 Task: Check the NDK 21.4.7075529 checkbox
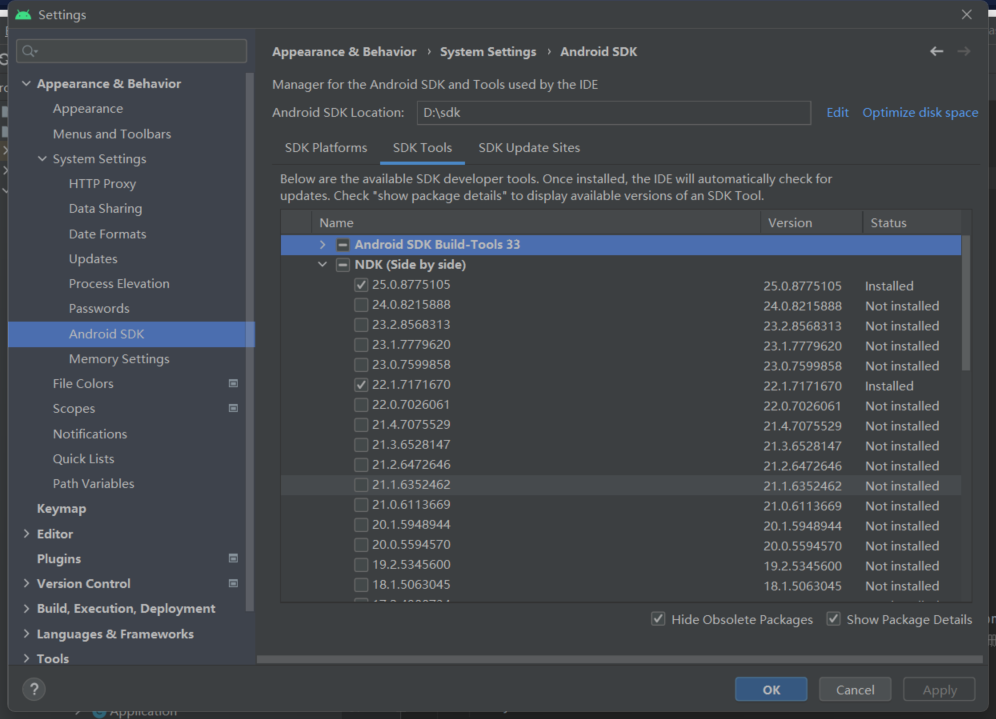click(361, 425)
